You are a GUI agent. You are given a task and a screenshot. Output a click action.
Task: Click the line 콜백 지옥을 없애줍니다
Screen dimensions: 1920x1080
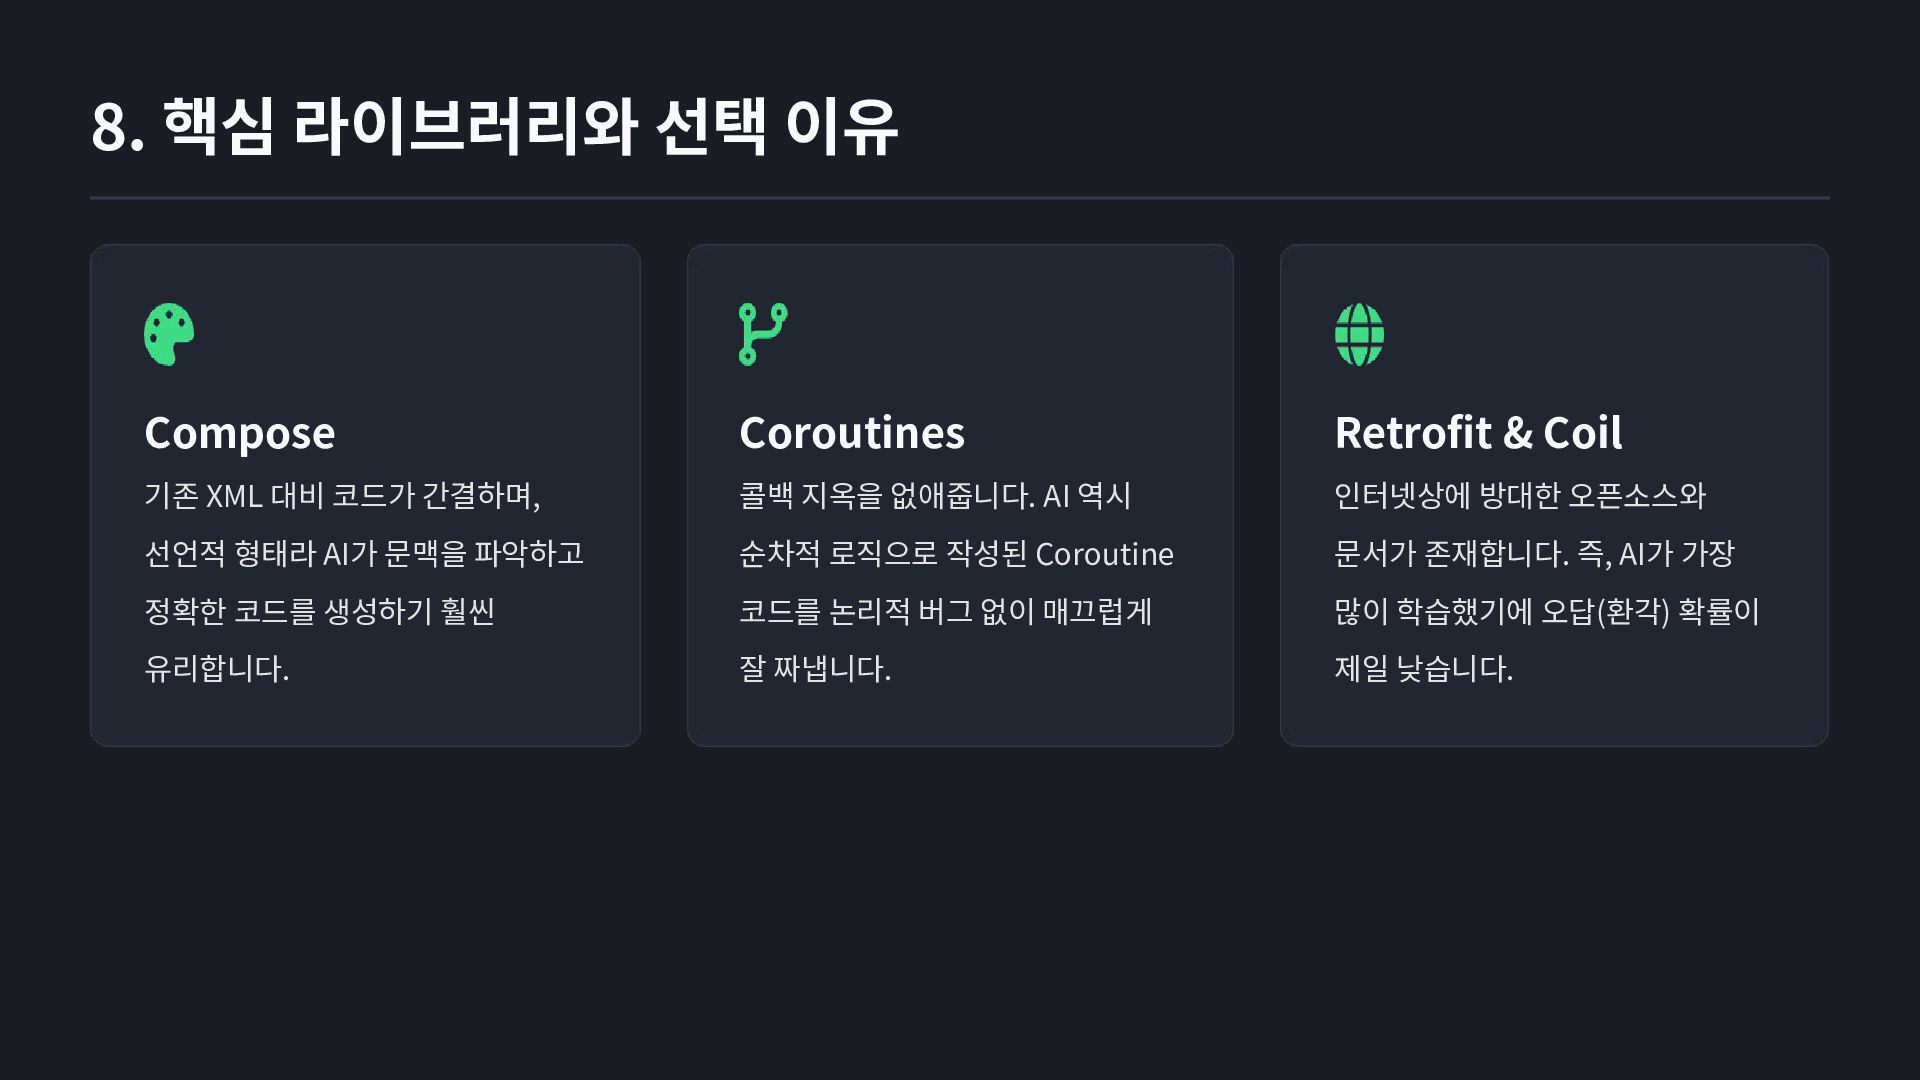[886, 496]
